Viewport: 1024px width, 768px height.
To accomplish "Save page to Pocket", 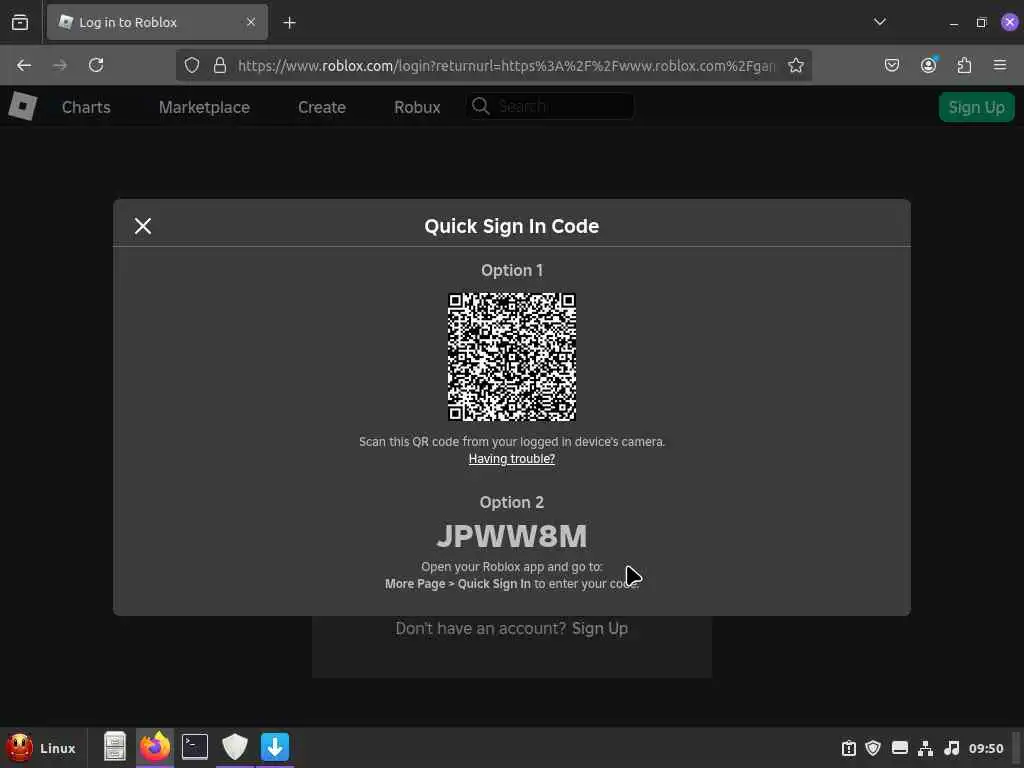I will [x=891, y=65].
